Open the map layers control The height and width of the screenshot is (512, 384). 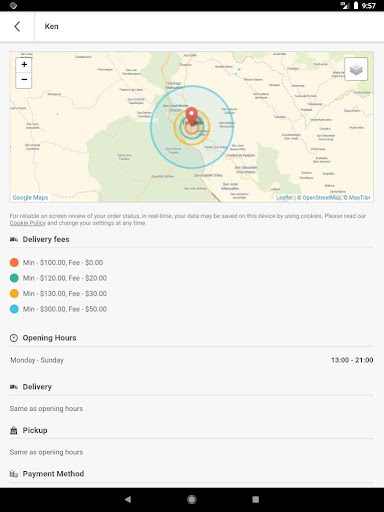(356, 69)
